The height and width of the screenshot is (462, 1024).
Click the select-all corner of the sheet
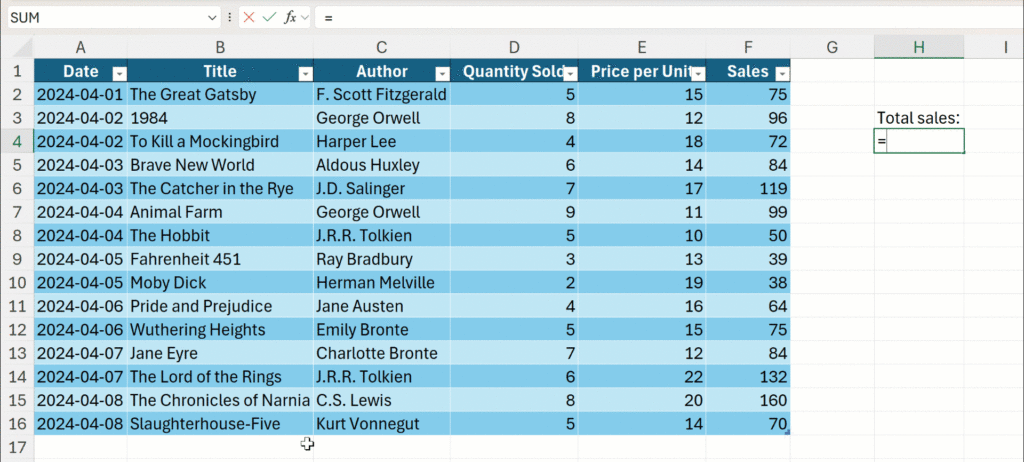click(17, 47)
